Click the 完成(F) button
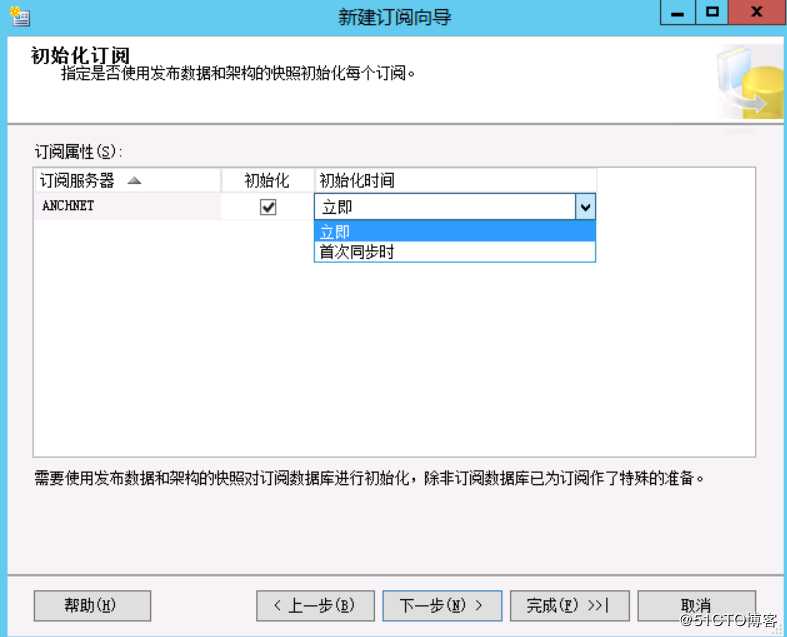 [570, 605]
